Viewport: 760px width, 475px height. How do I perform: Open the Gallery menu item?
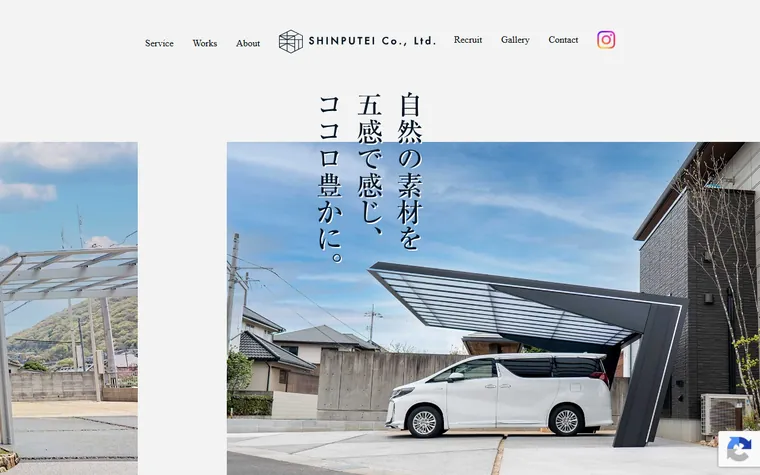(515, 40)
